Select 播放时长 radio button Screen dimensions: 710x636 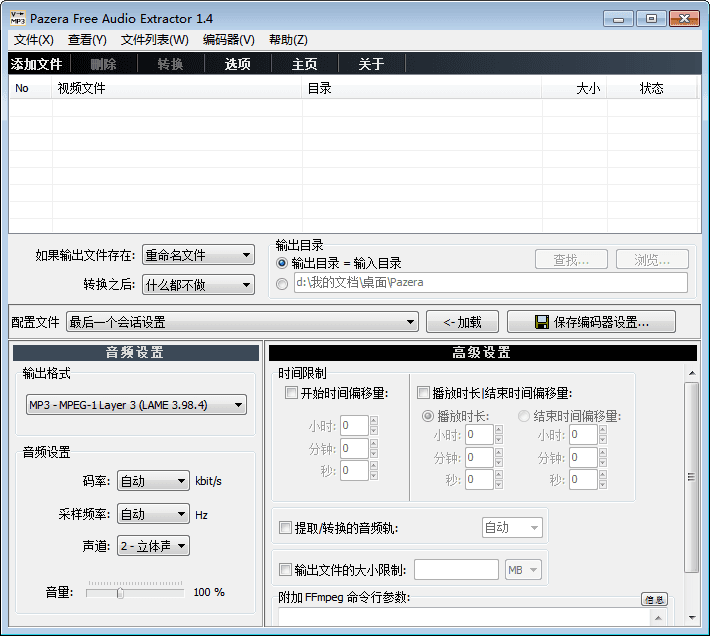pyautogui.click(x=427, y=416)
